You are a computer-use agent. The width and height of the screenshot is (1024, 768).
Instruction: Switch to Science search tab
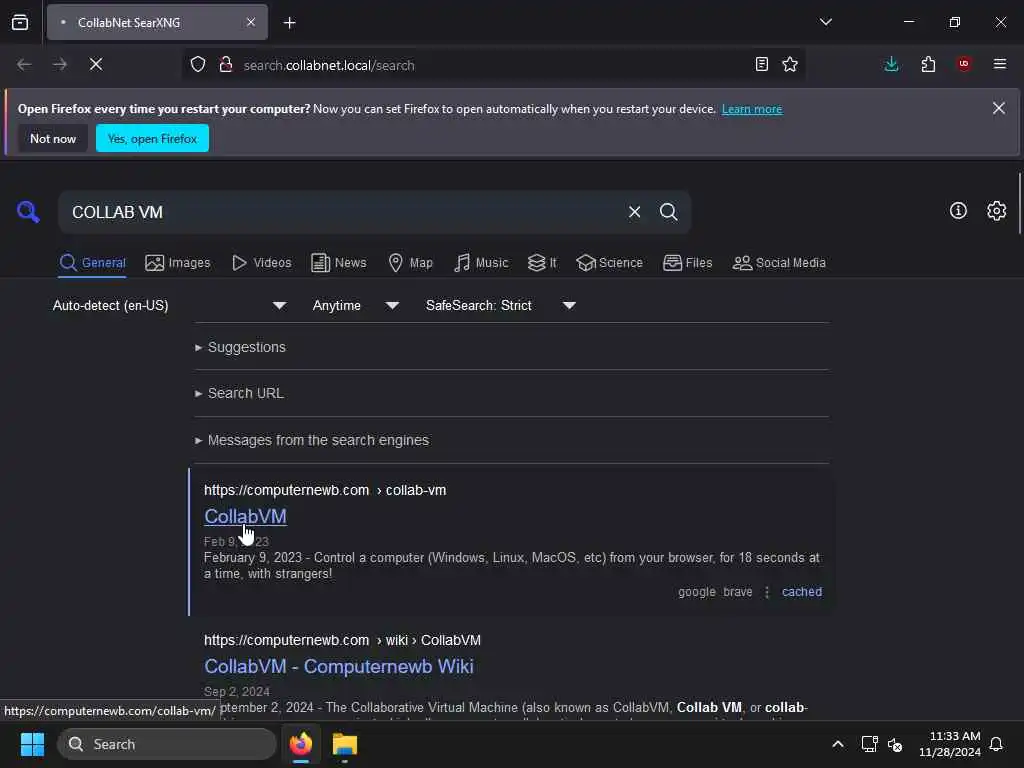click(x=609, y=263)
